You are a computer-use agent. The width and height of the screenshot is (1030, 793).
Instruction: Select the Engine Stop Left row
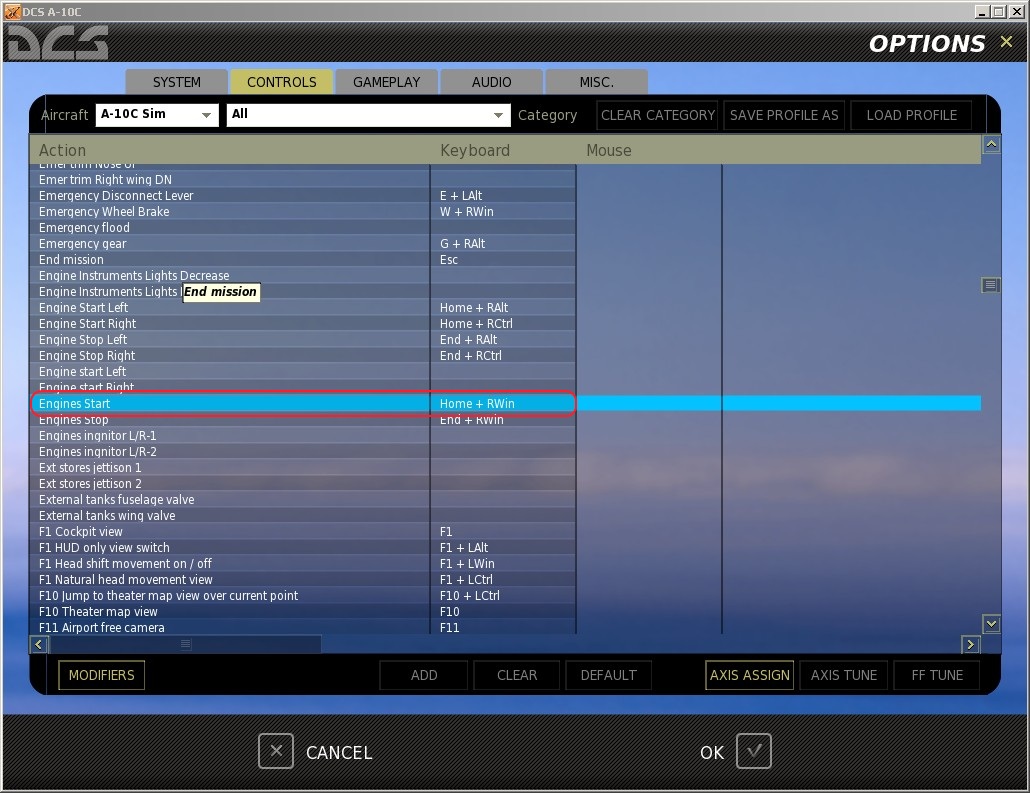(303, 340)
